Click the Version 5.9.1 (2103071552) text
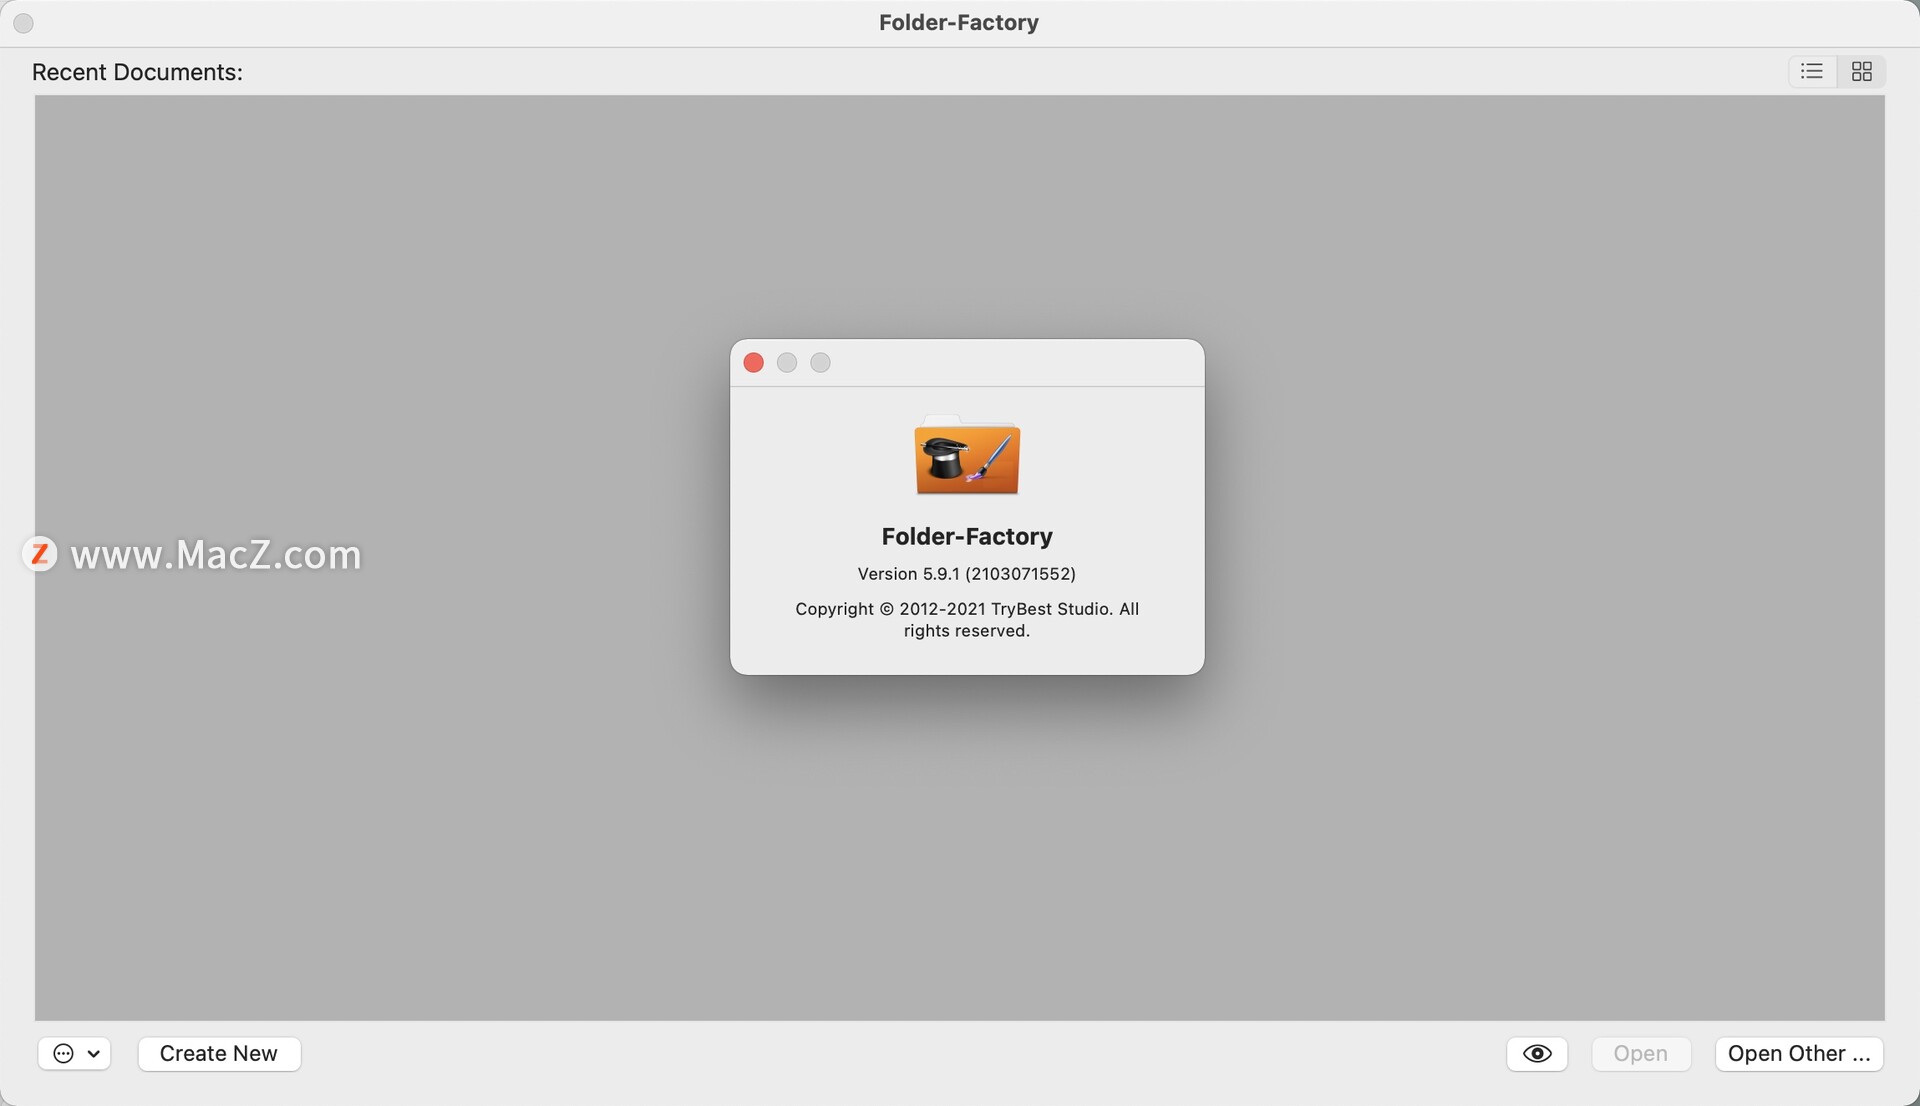Screen dimensions: 1920x1106 (967, 574)
